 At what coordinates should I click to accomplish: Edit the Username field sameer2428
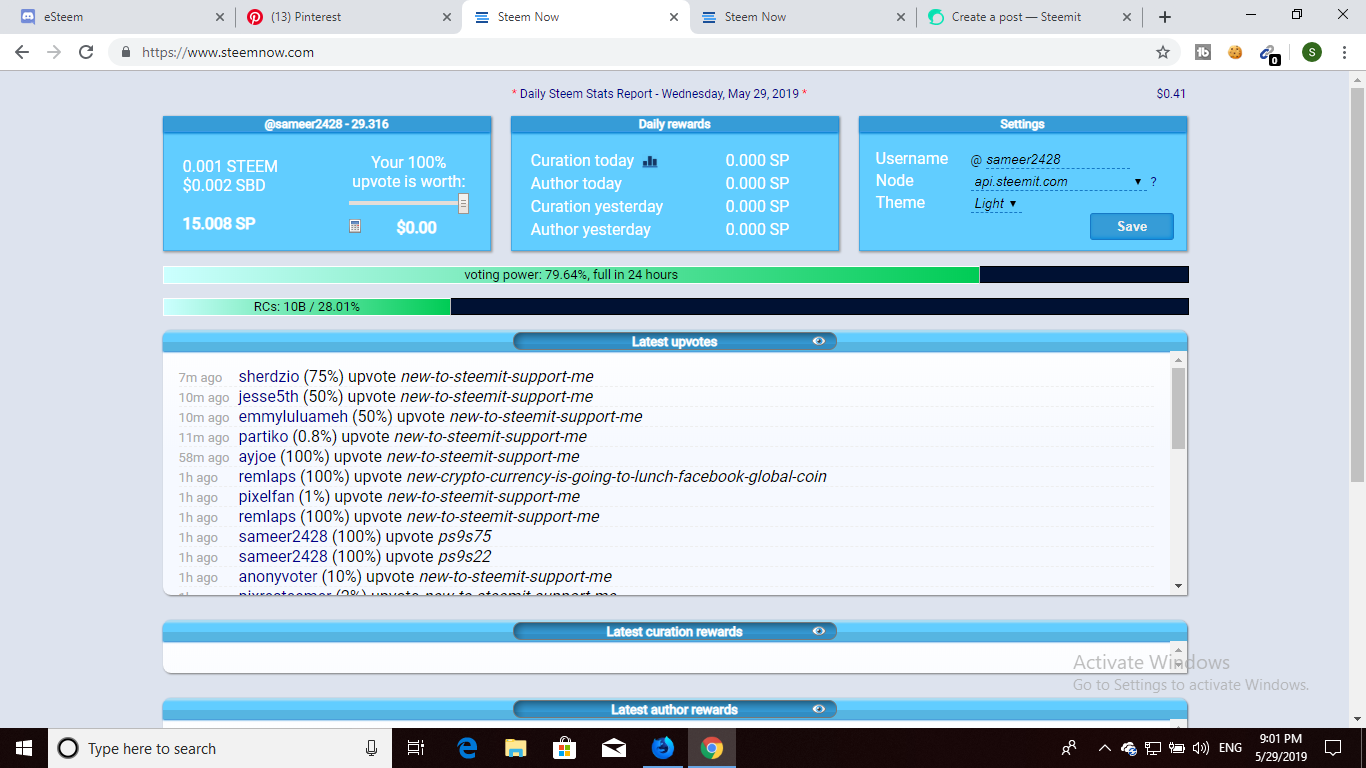tap(1057, 159)
